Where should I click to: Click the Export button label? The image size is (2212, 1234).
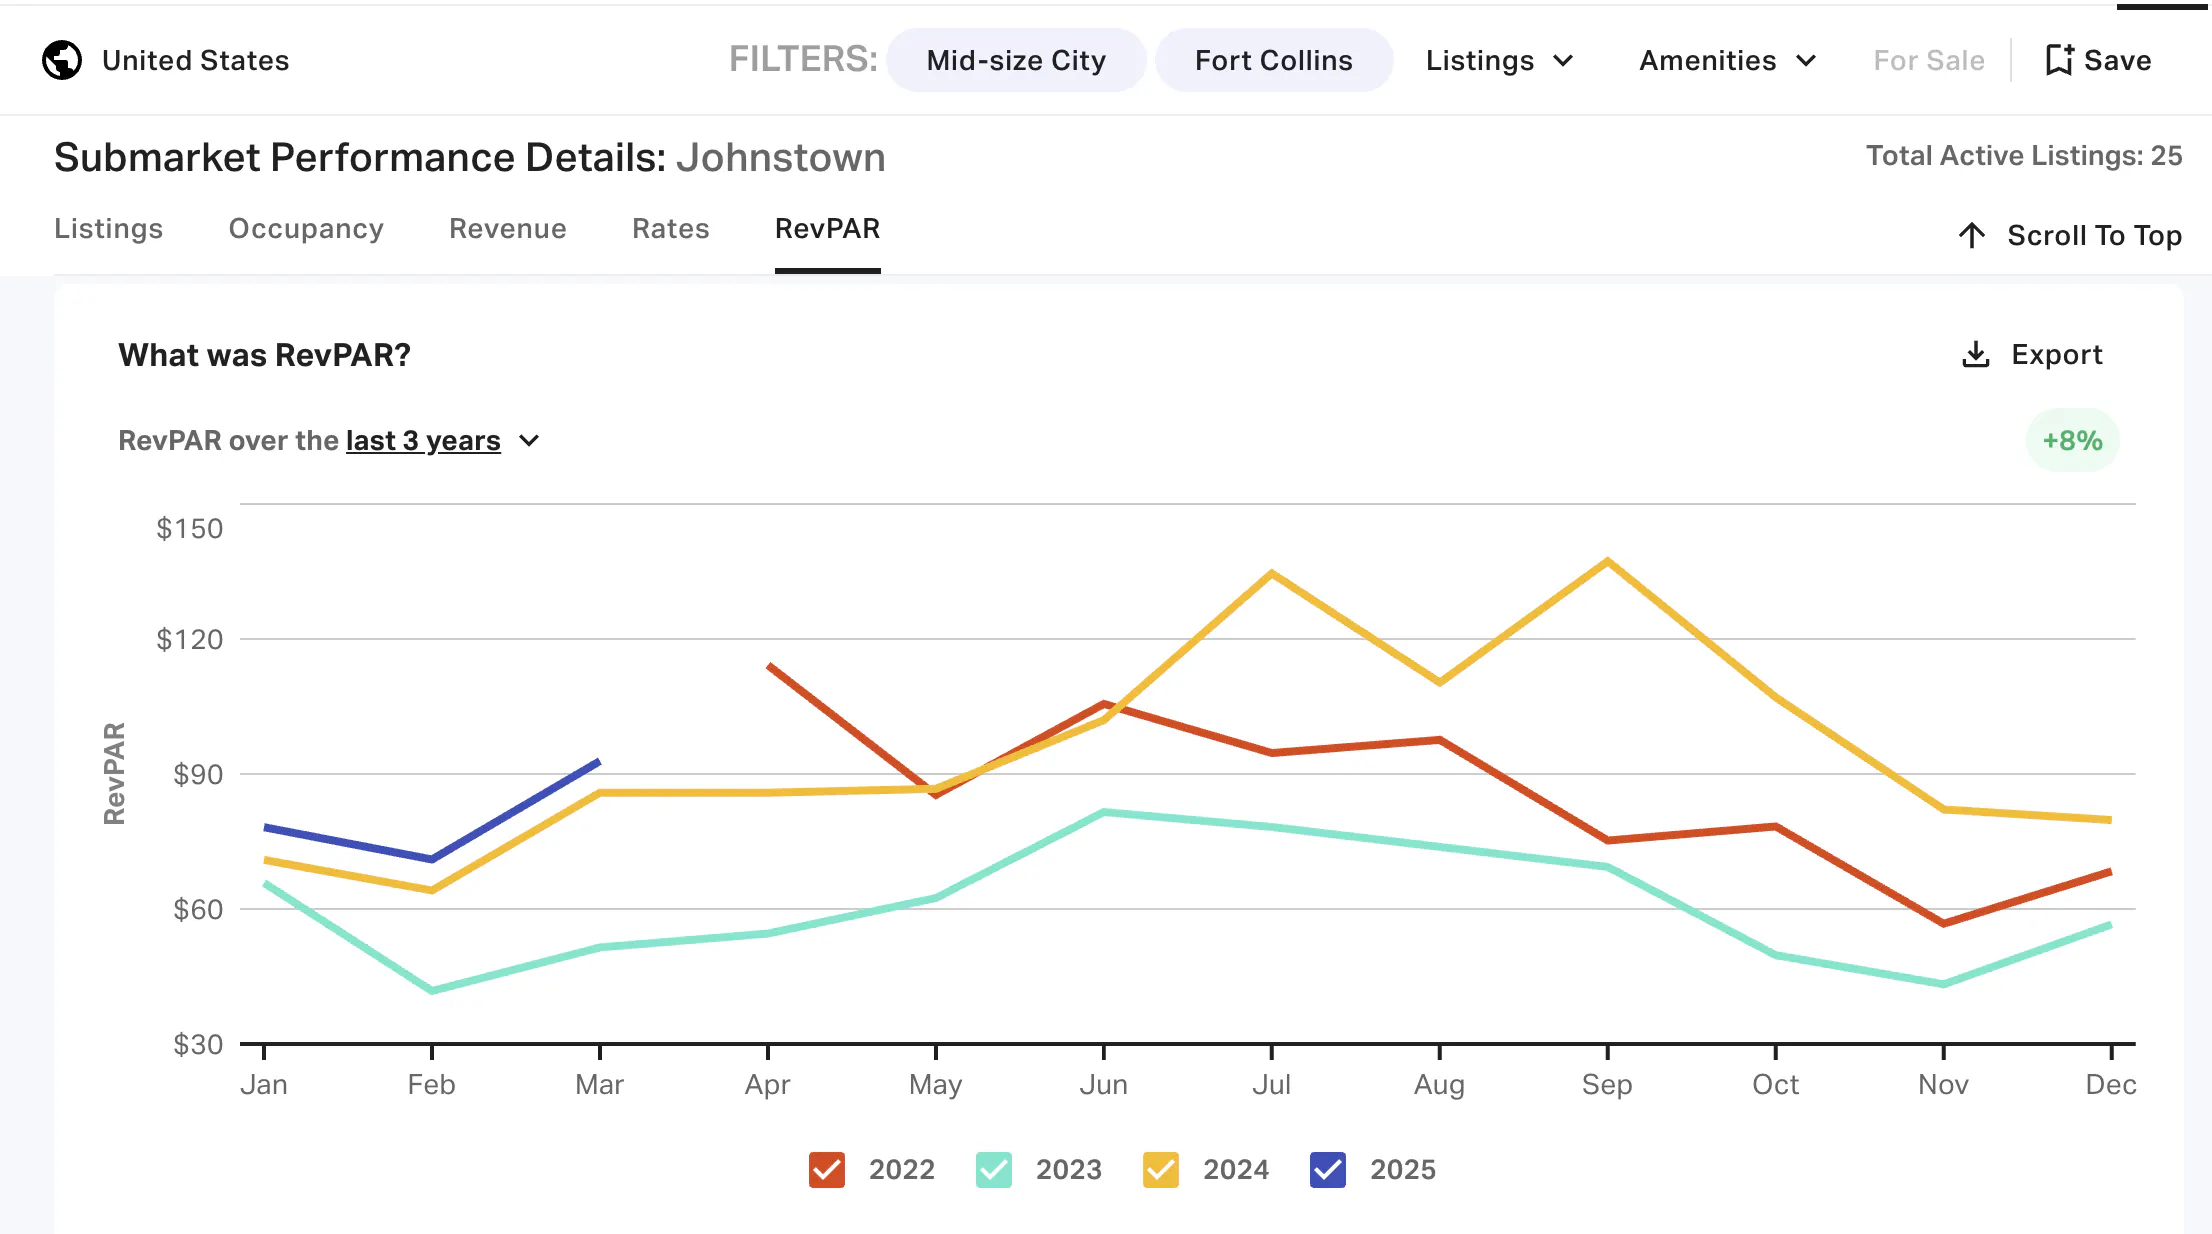2057,355
